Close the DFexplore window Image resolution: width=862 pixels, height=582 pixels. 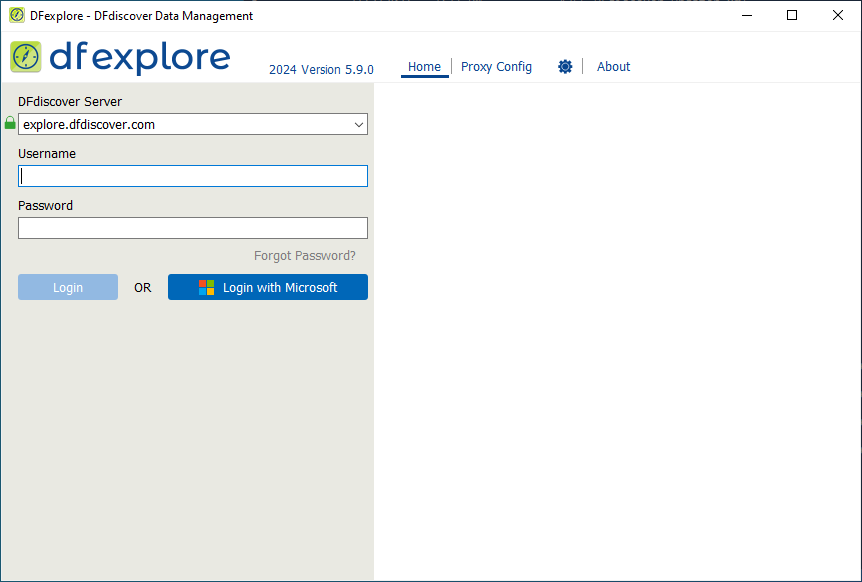837,15
